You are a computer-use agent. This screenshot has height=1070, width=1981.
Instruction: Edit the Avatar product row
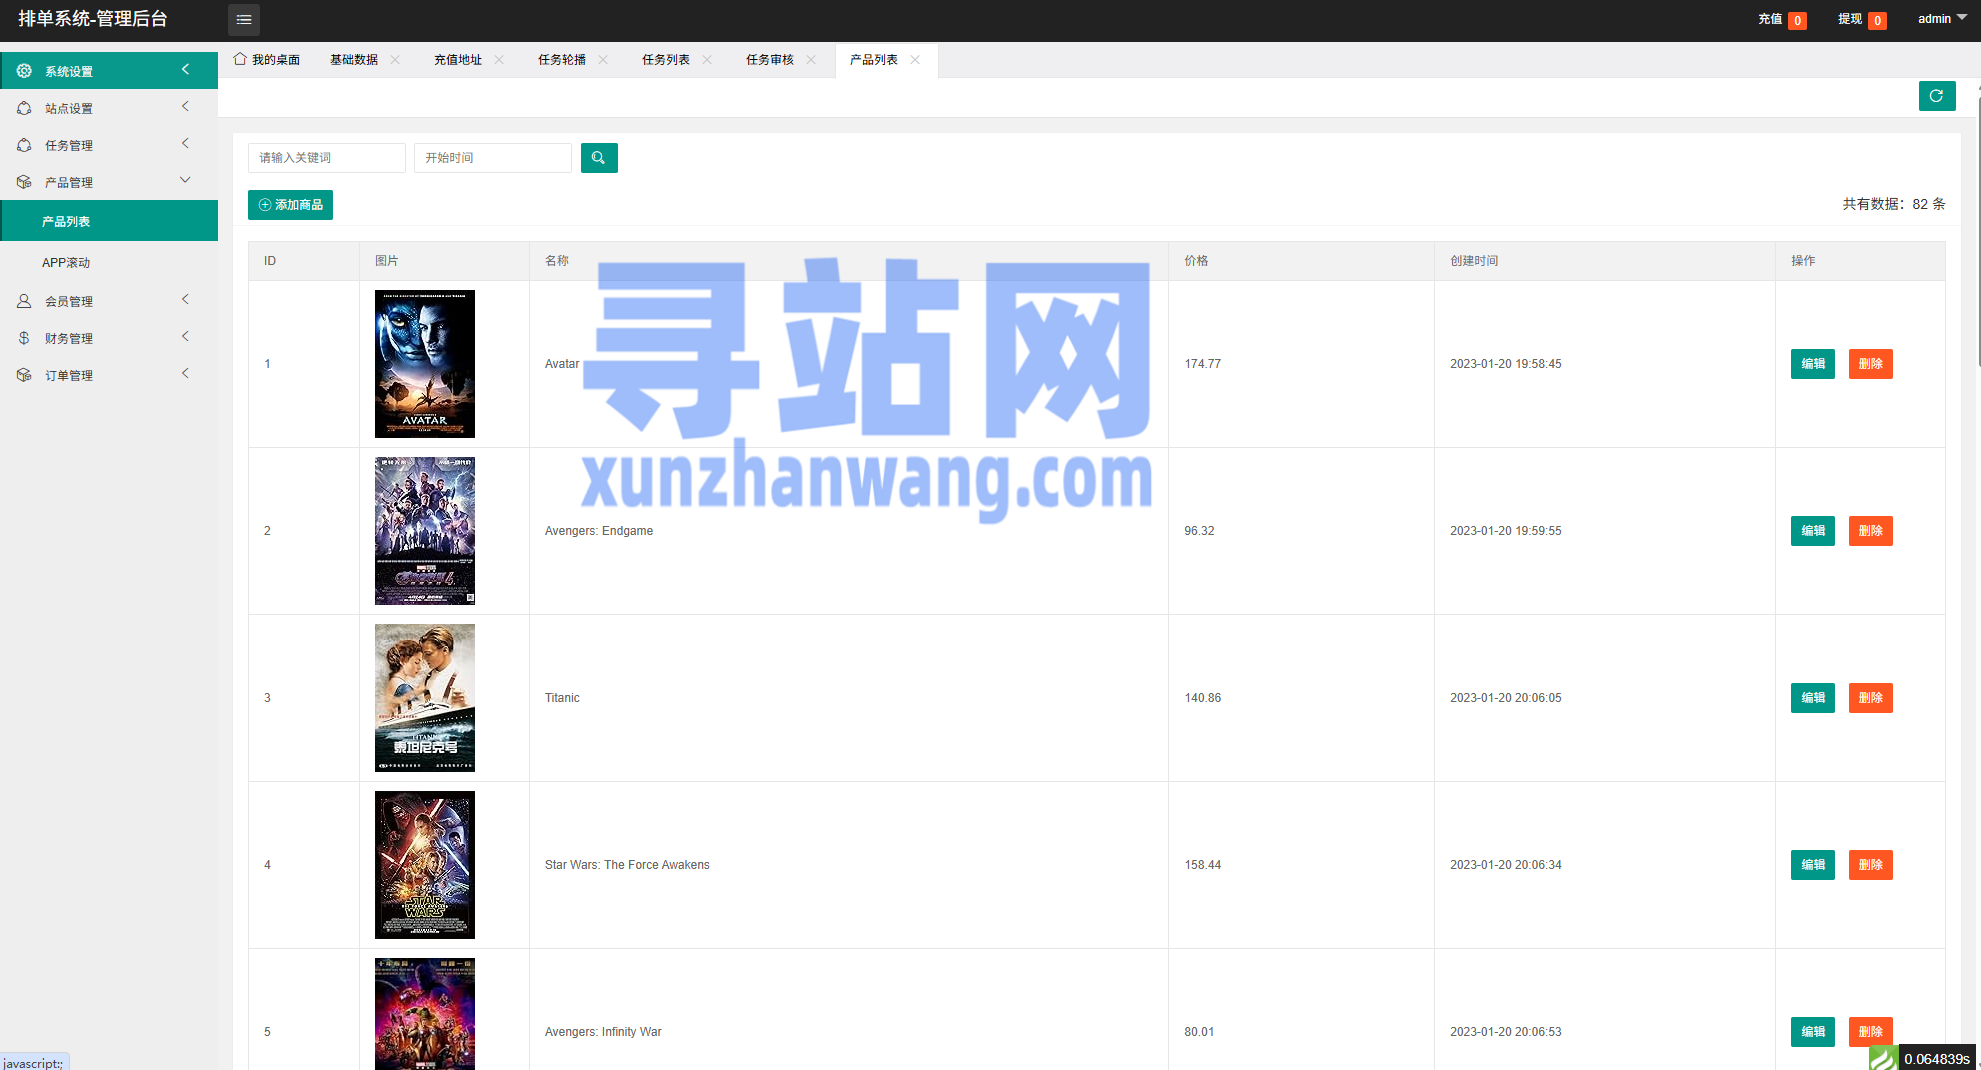tap(1812, 364)
